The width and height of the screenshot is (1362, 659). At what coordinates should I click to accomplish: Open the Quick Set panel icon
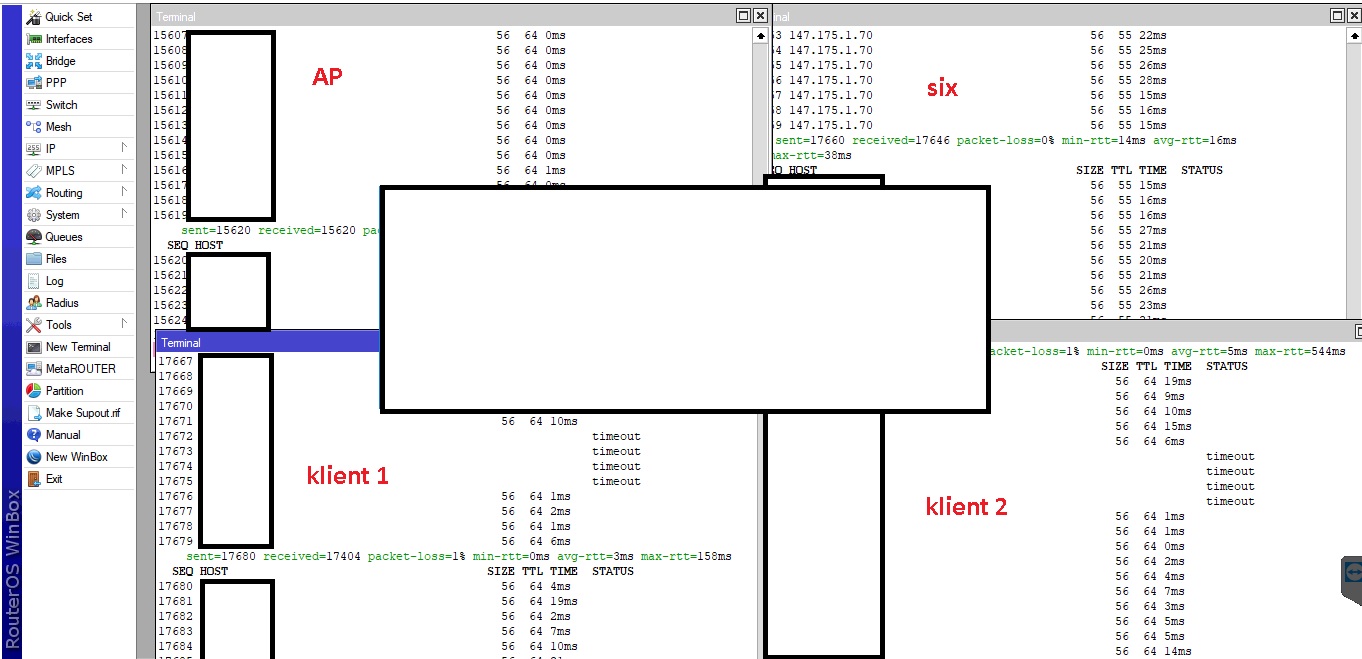[x=33, y=17]
